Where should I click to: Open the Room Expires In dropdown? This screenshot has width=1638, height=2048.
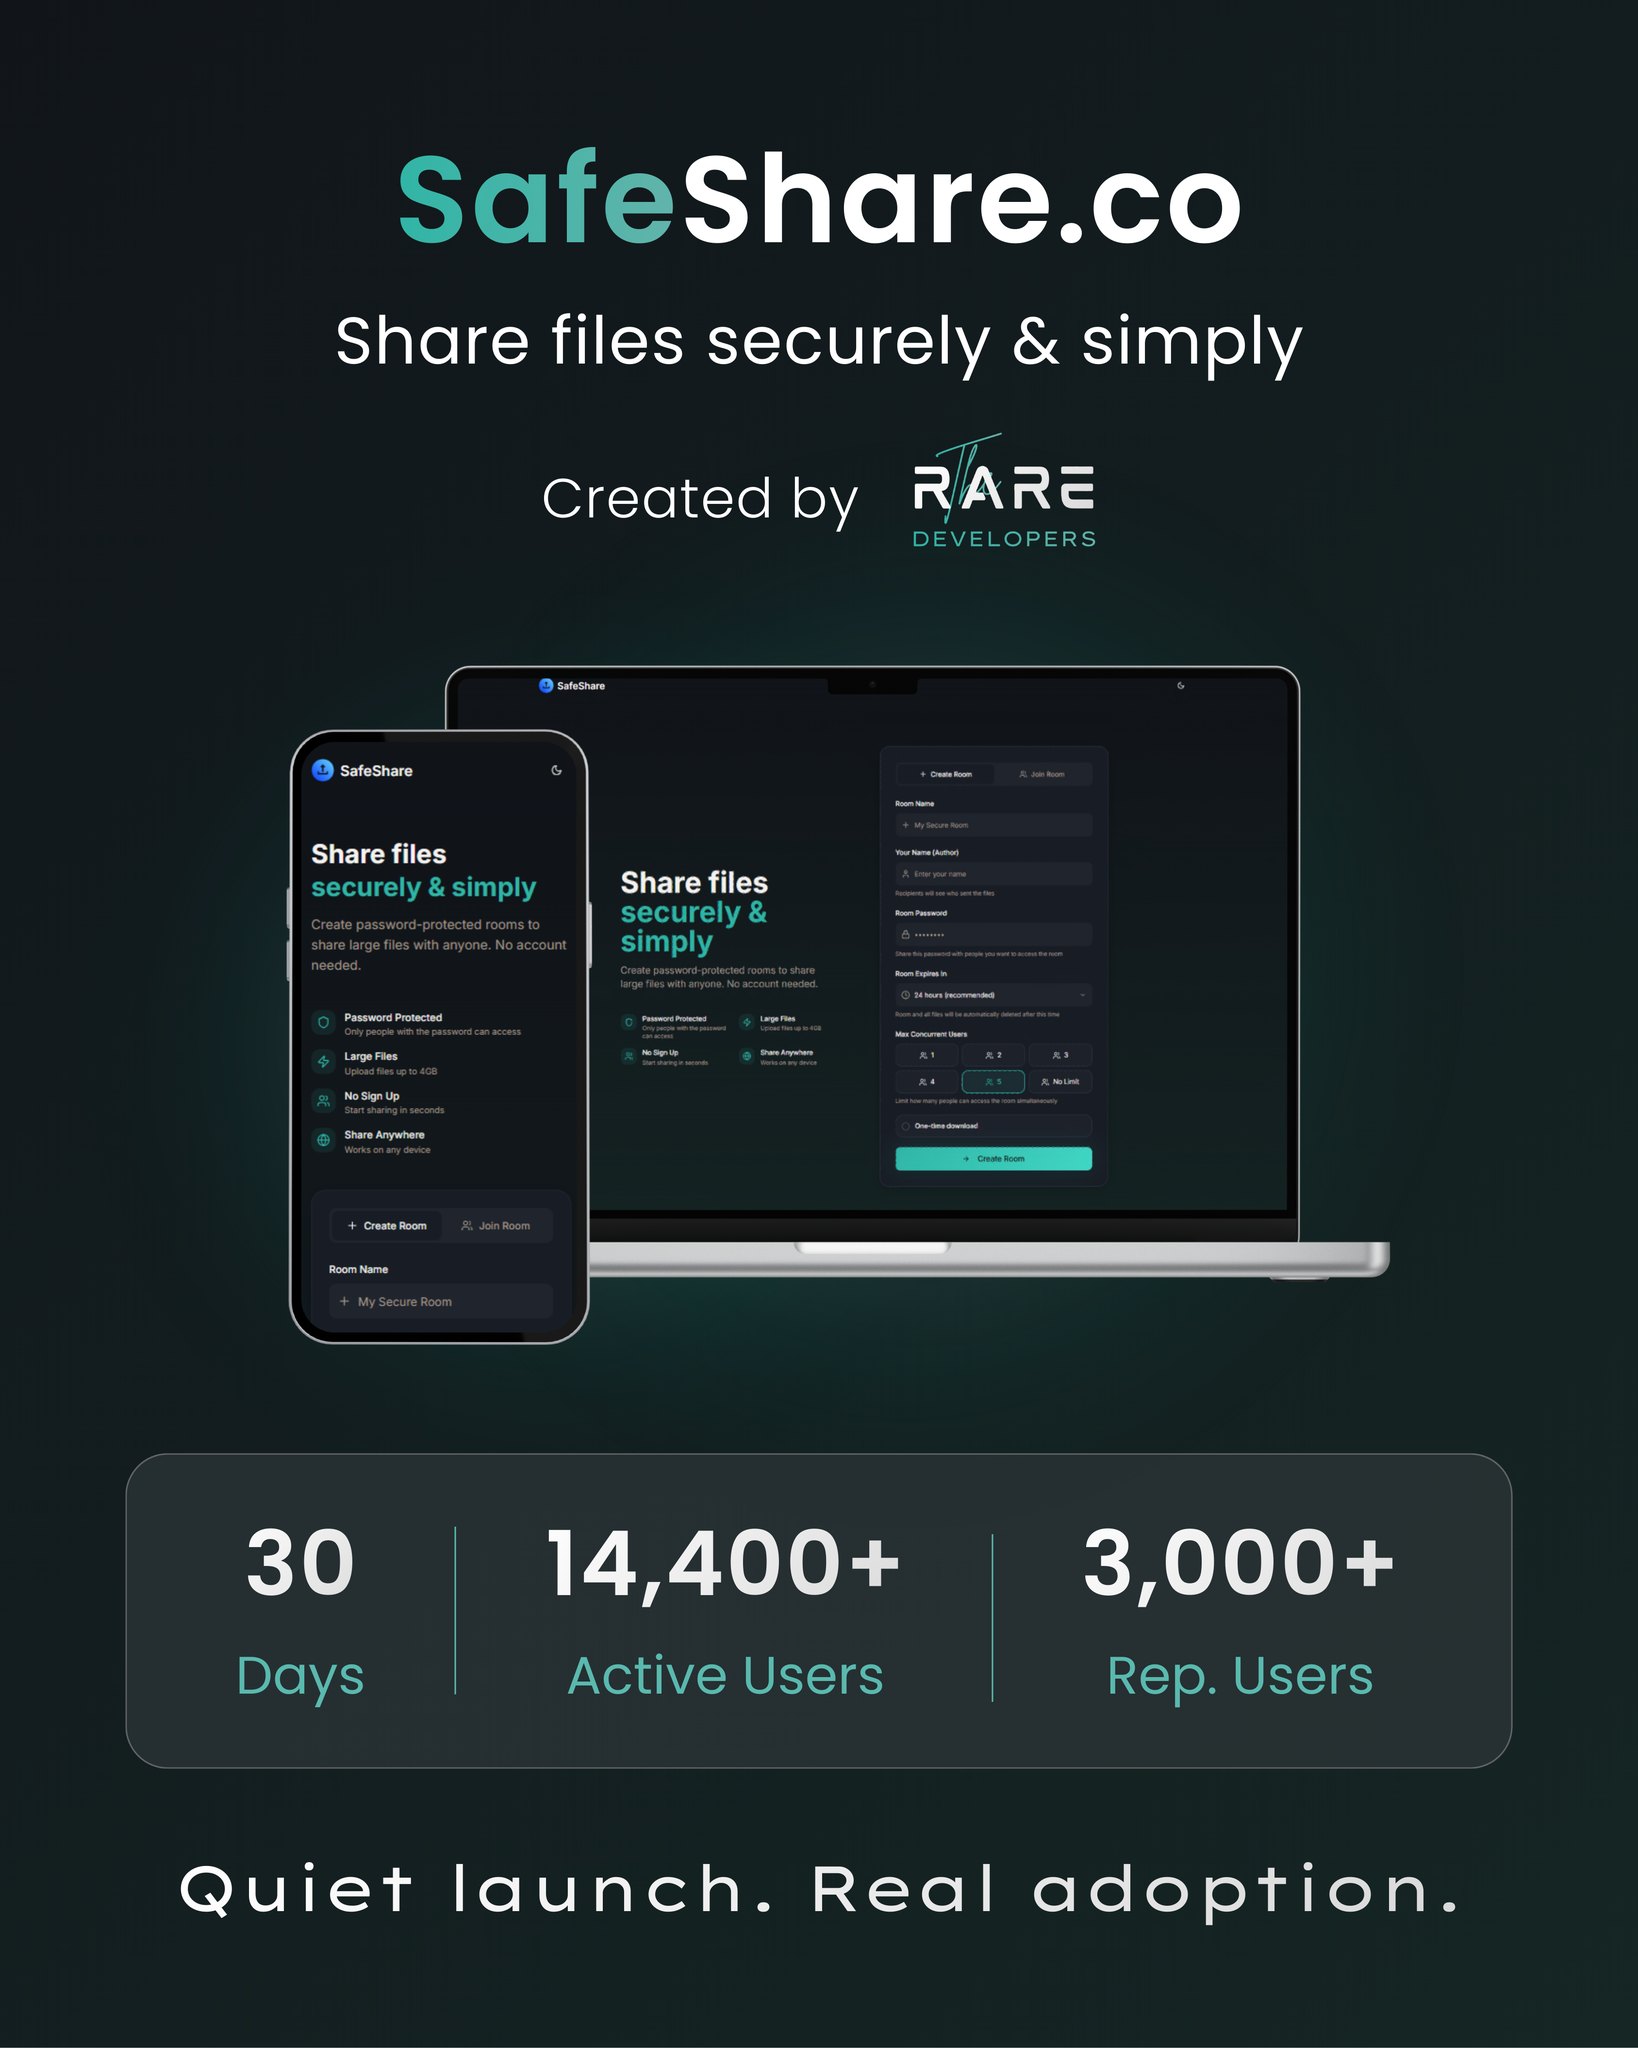[x=992, y=995]
